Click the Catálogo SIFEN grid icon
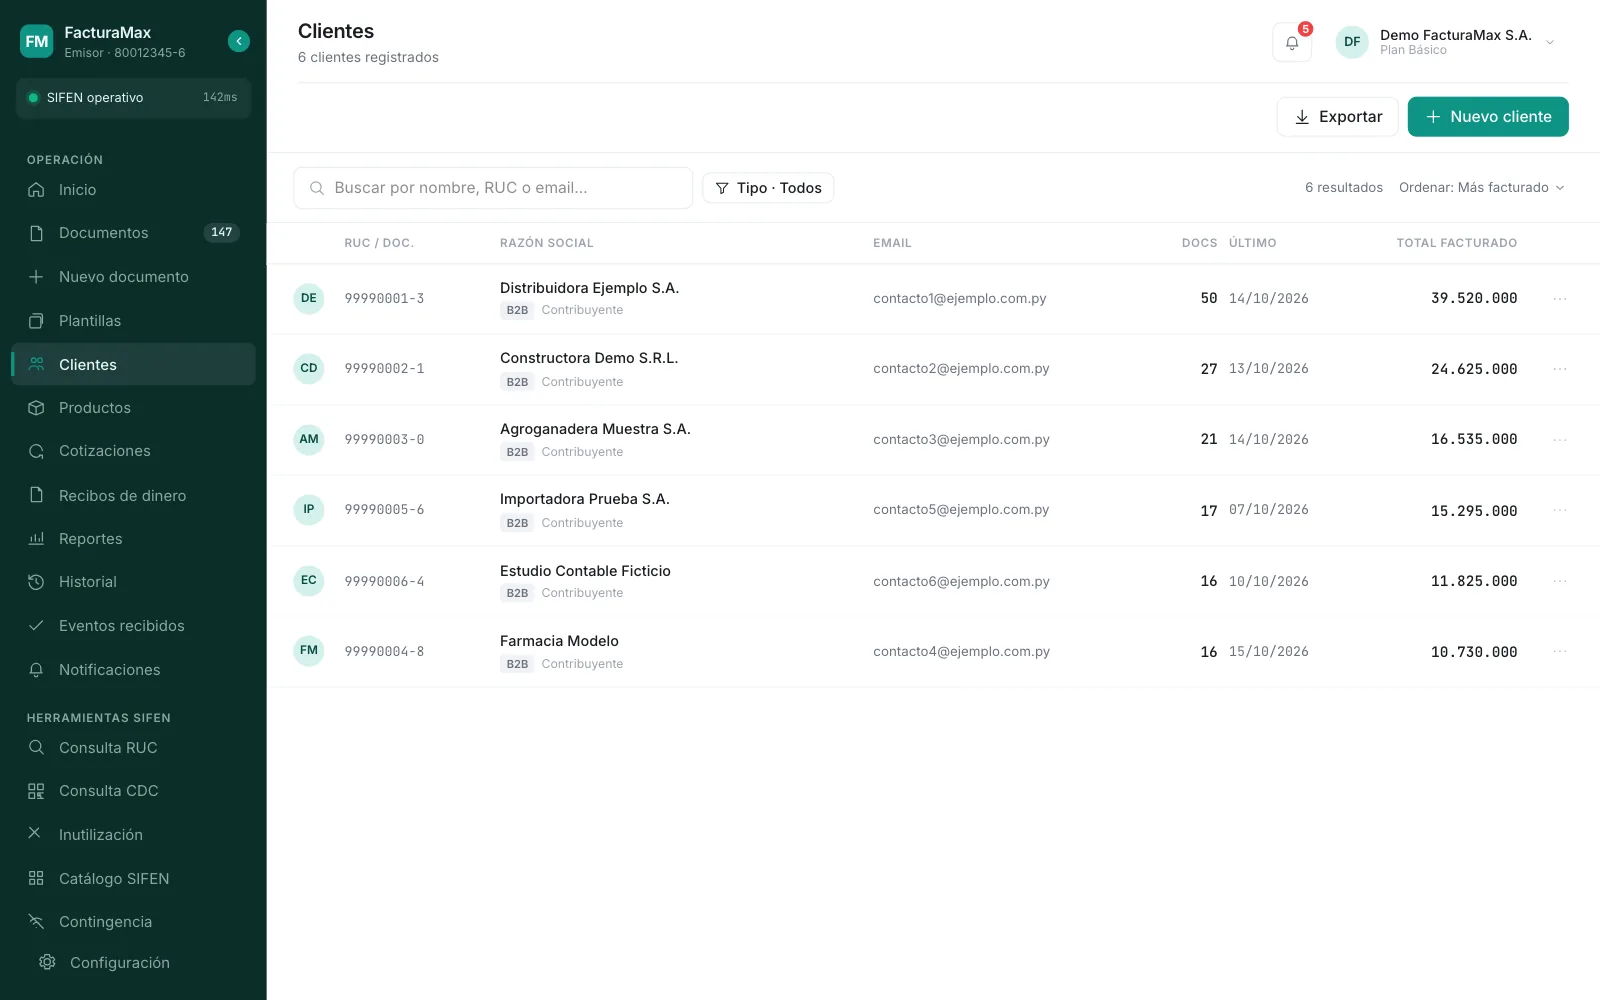This screenshot has width=1600, height=1000. (36, 878)
